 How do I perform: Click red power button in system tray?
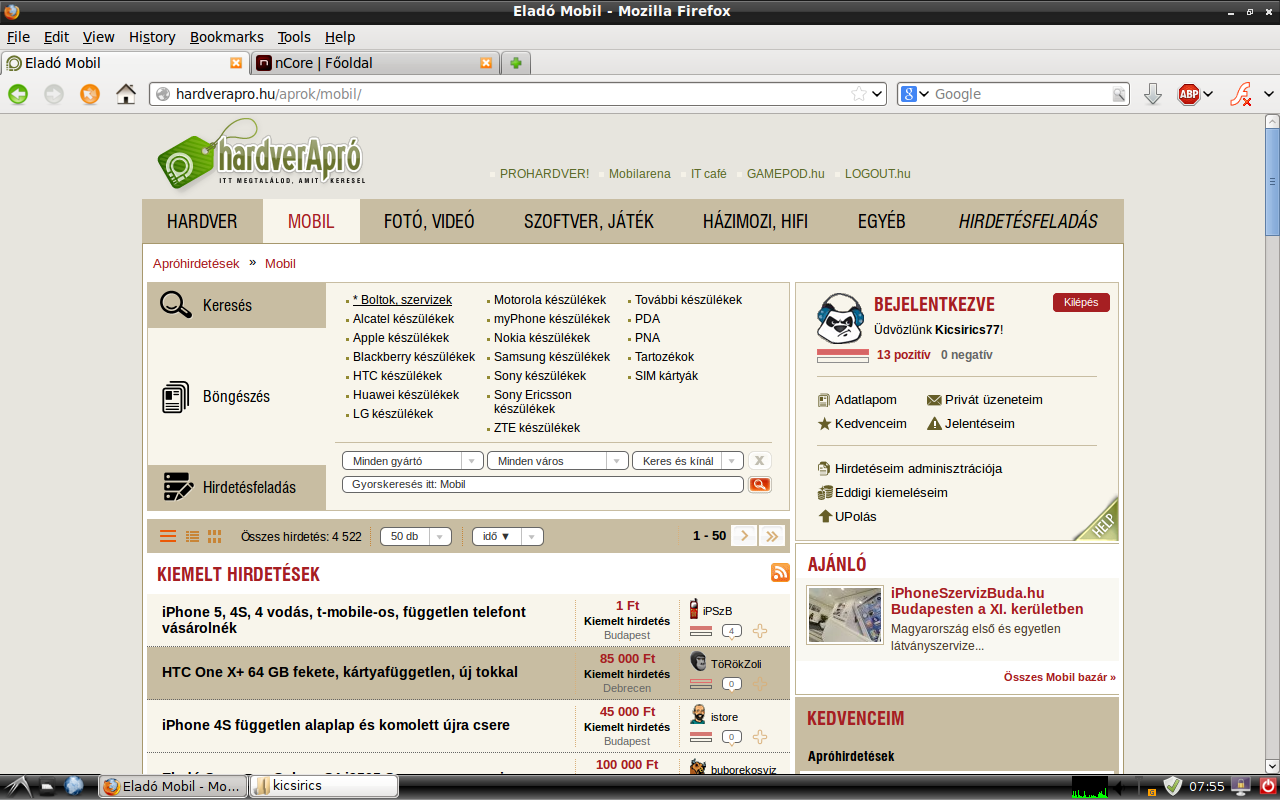[x=1267, y=786]
